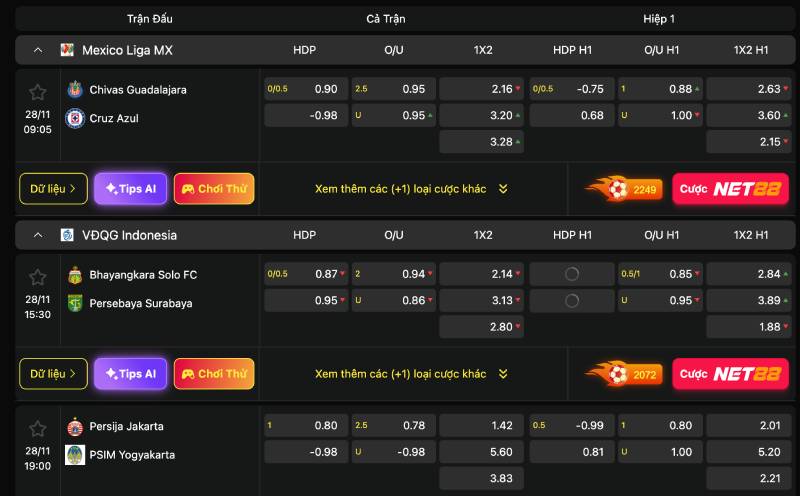Click the Chivas Guadalajara team logo
This screenshot has height=496, width=800.
coord(74,89)
